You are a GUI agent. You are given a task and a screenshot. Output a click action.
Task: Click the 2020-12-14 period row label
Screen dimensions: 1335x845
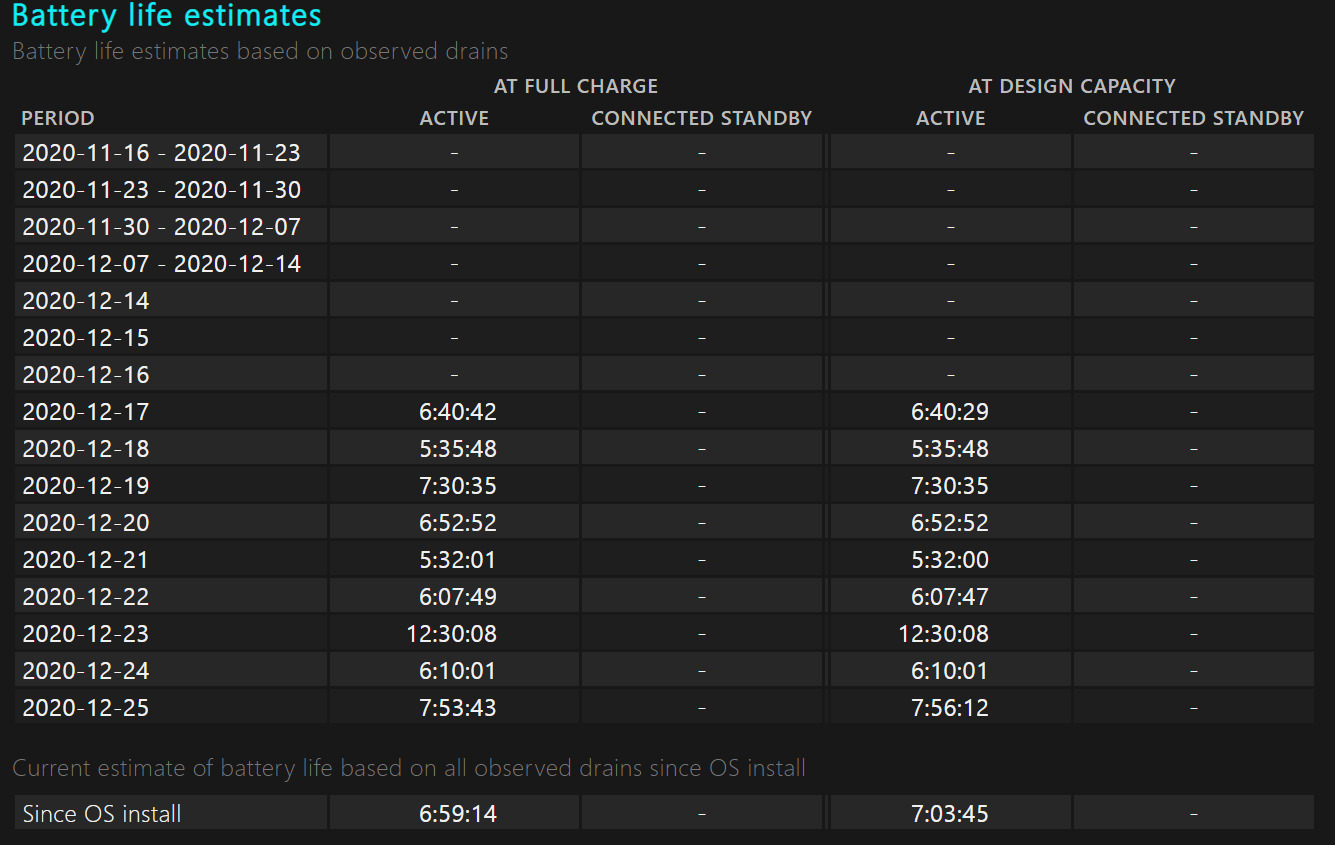point(86,301)
